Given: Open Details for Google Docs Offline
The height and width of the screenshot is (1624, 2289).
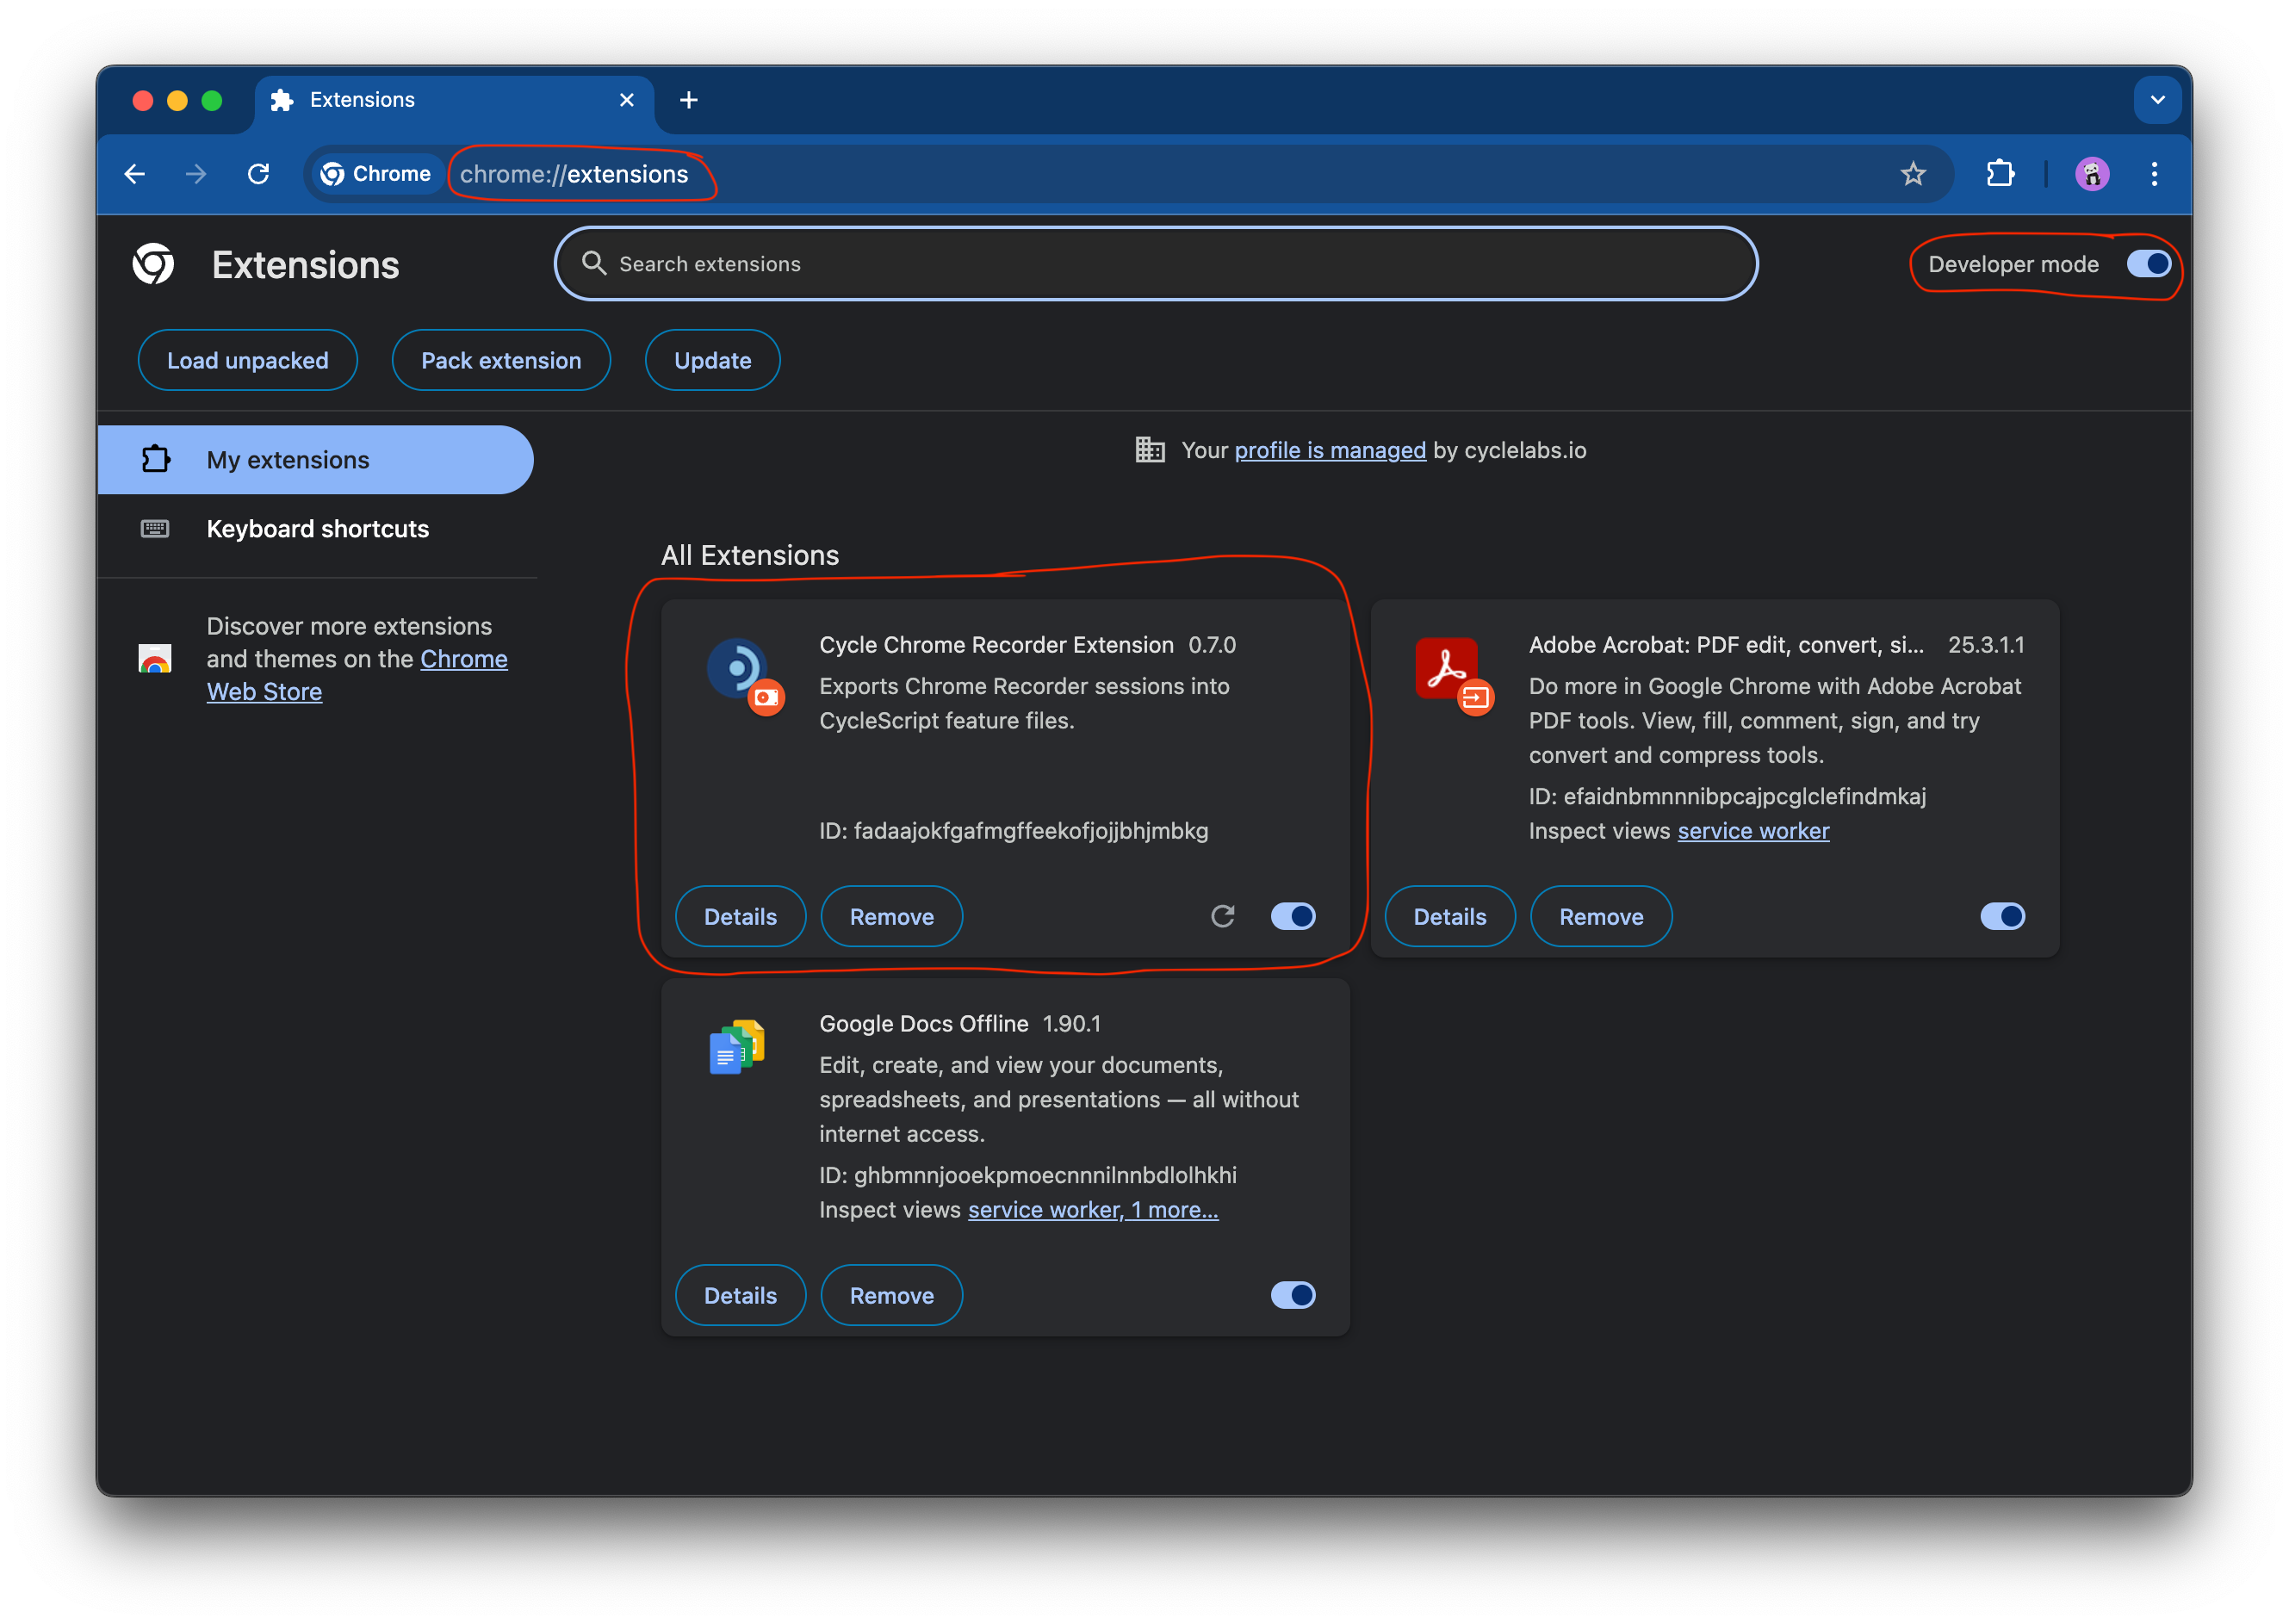Looking at the screenshot, I should point(740,1296).
